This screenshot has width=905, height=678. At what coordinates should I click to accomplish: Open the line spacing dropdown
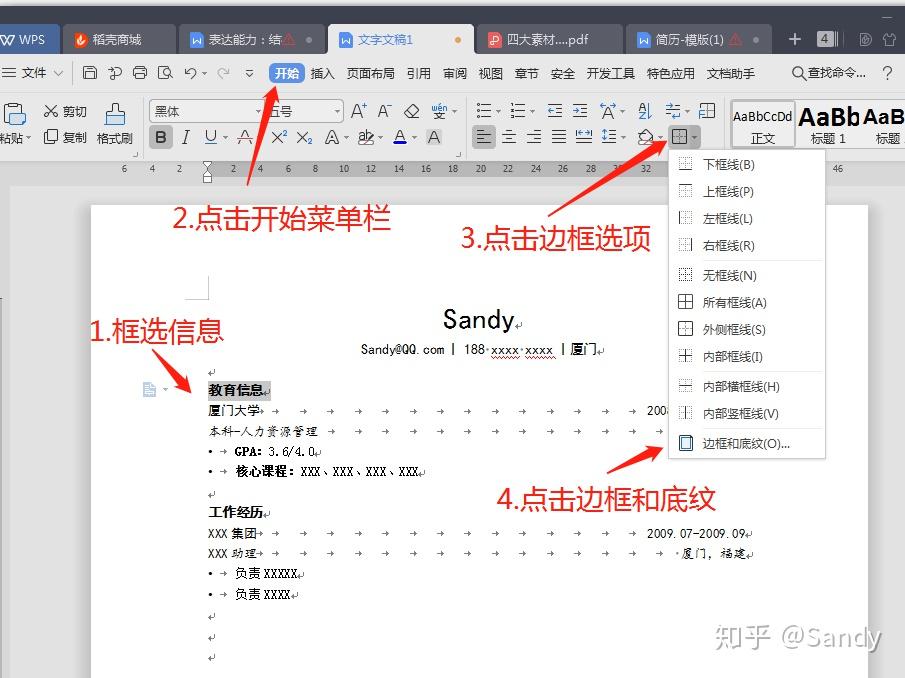[x=624, y=137]
